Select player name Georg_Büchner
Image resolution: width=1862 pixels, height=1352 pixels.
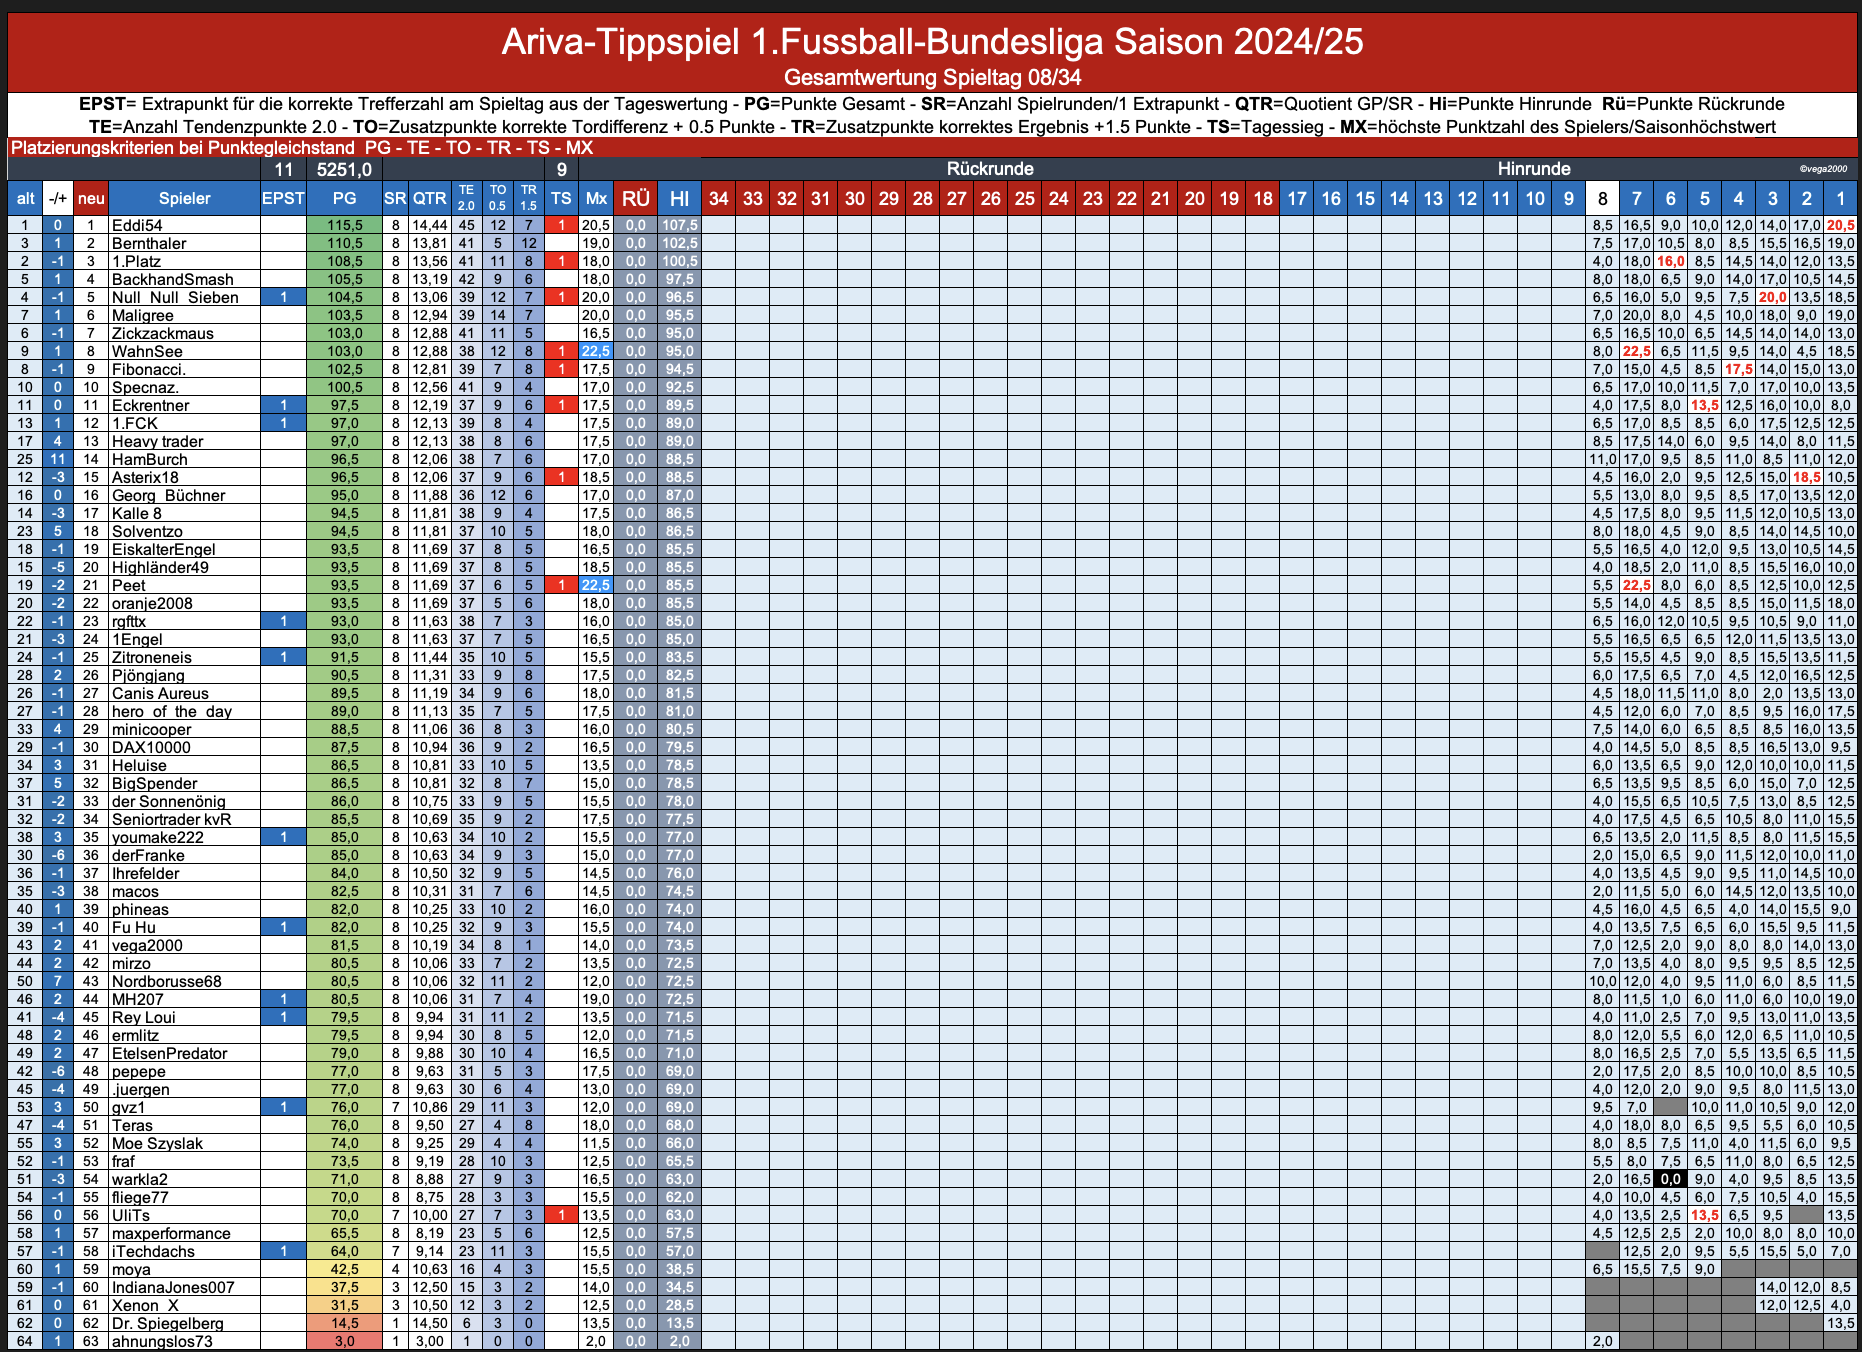click(x=168, y=495)
